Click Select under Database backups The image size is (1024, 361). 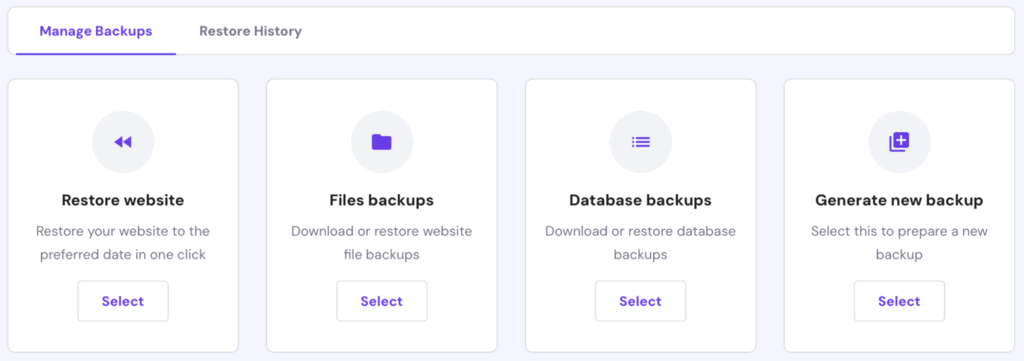pos(641,301)
